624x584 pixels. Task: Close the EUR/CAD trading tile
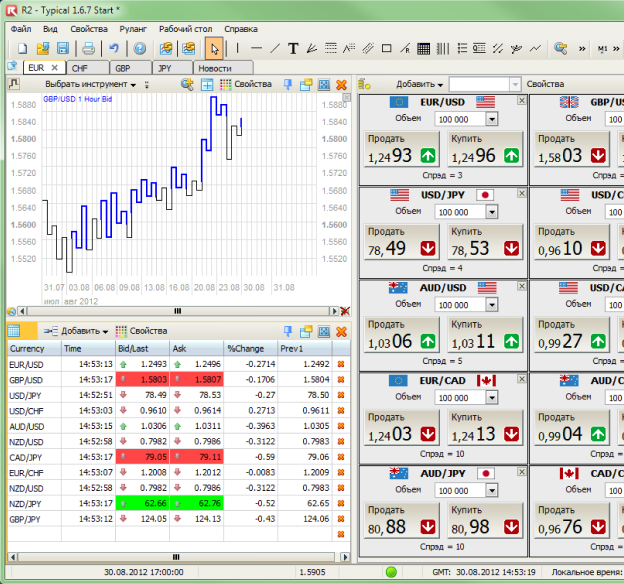point(521,379)
